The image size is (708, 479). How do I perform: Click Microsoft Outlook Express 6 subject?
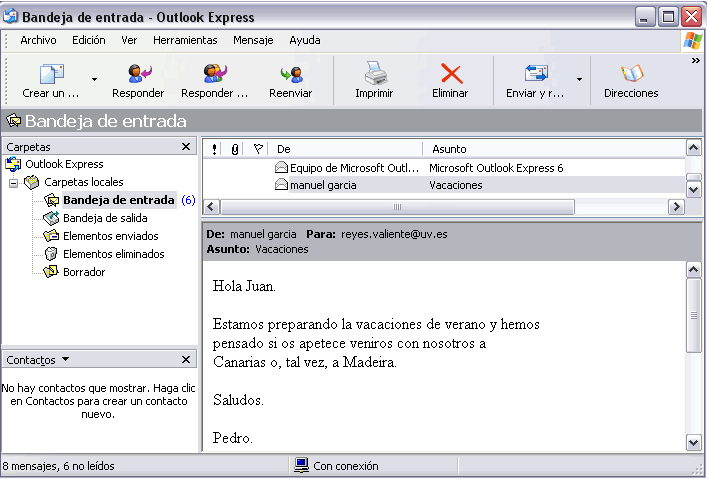click(x=496, y=168)
